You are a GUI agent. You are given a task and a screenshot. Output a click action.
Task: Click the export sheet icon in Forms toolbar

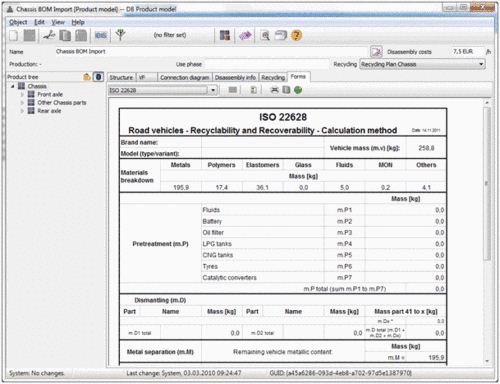point(253,90)
